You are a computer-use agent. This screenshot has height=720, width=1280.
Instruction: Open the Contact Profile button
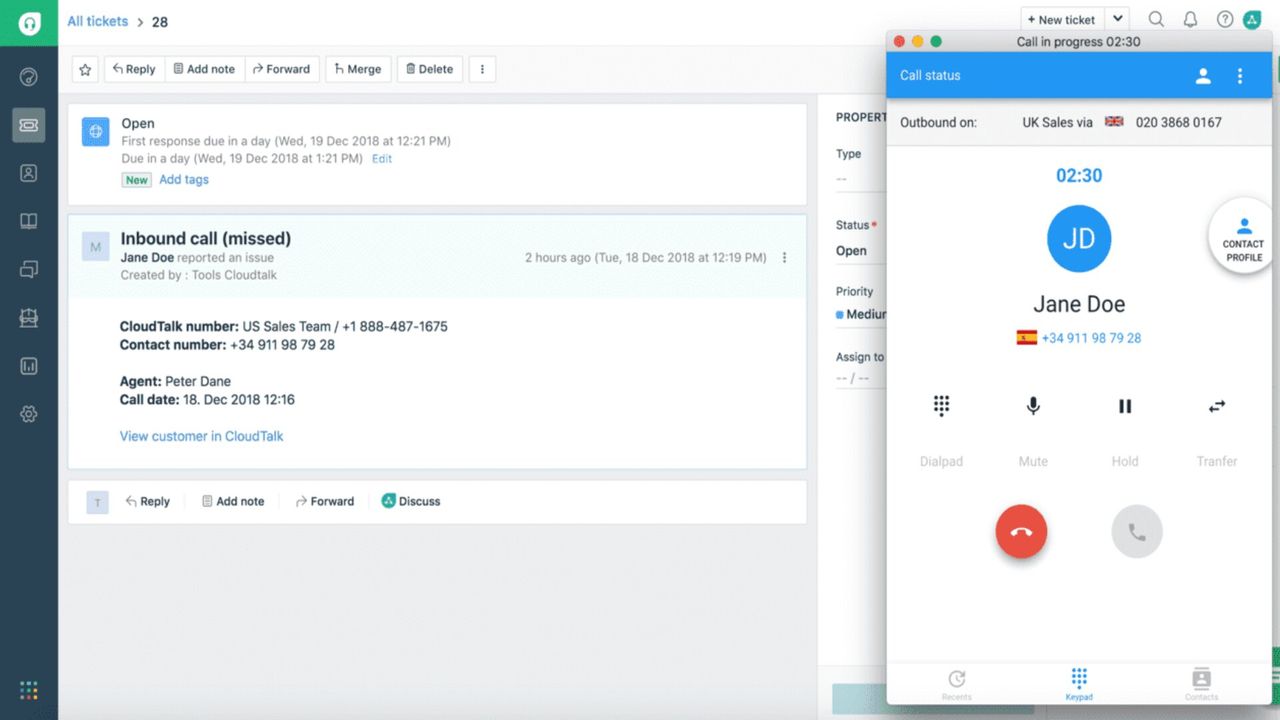pyautogui.click(x=1243, y=236)
